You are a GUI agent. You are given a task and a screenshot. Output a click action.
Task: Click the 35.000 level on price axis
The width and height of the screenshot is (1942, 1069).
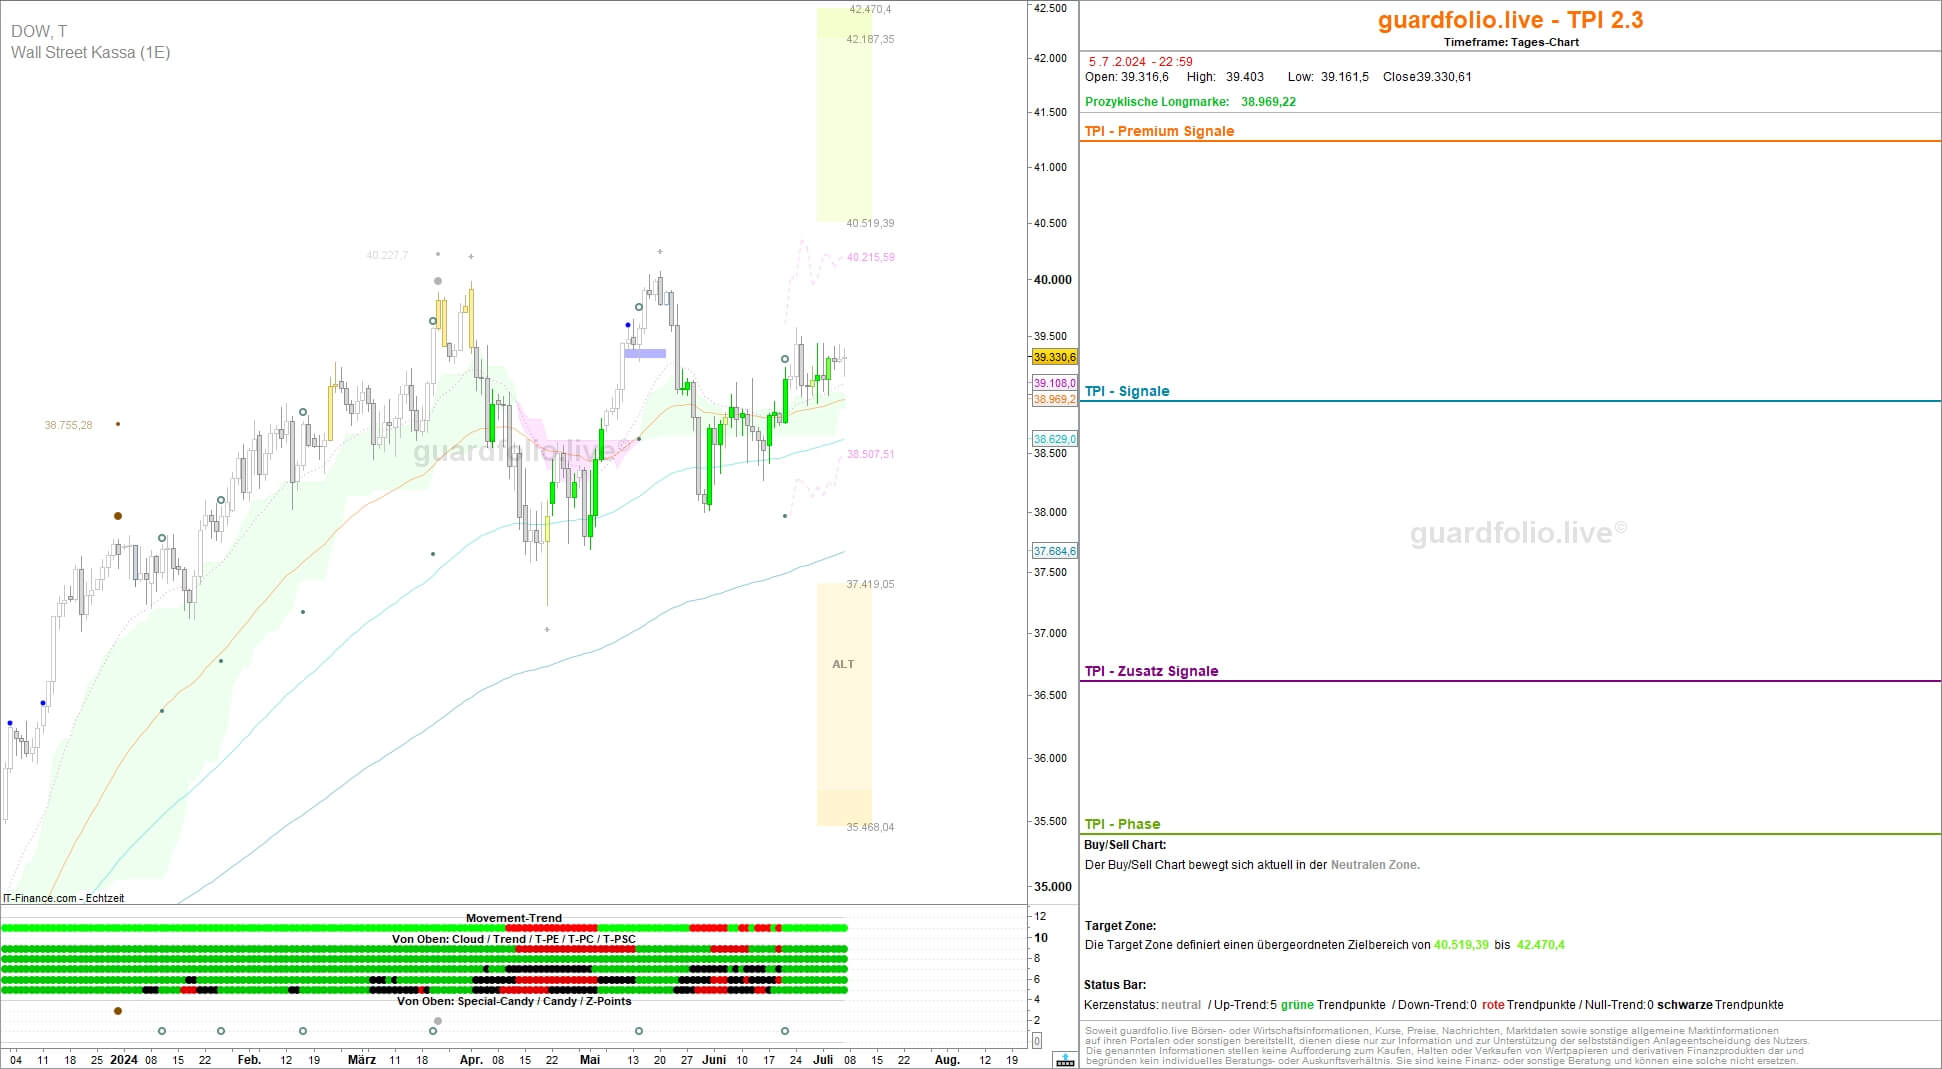pyautogui.click(x=1052, y=887)
